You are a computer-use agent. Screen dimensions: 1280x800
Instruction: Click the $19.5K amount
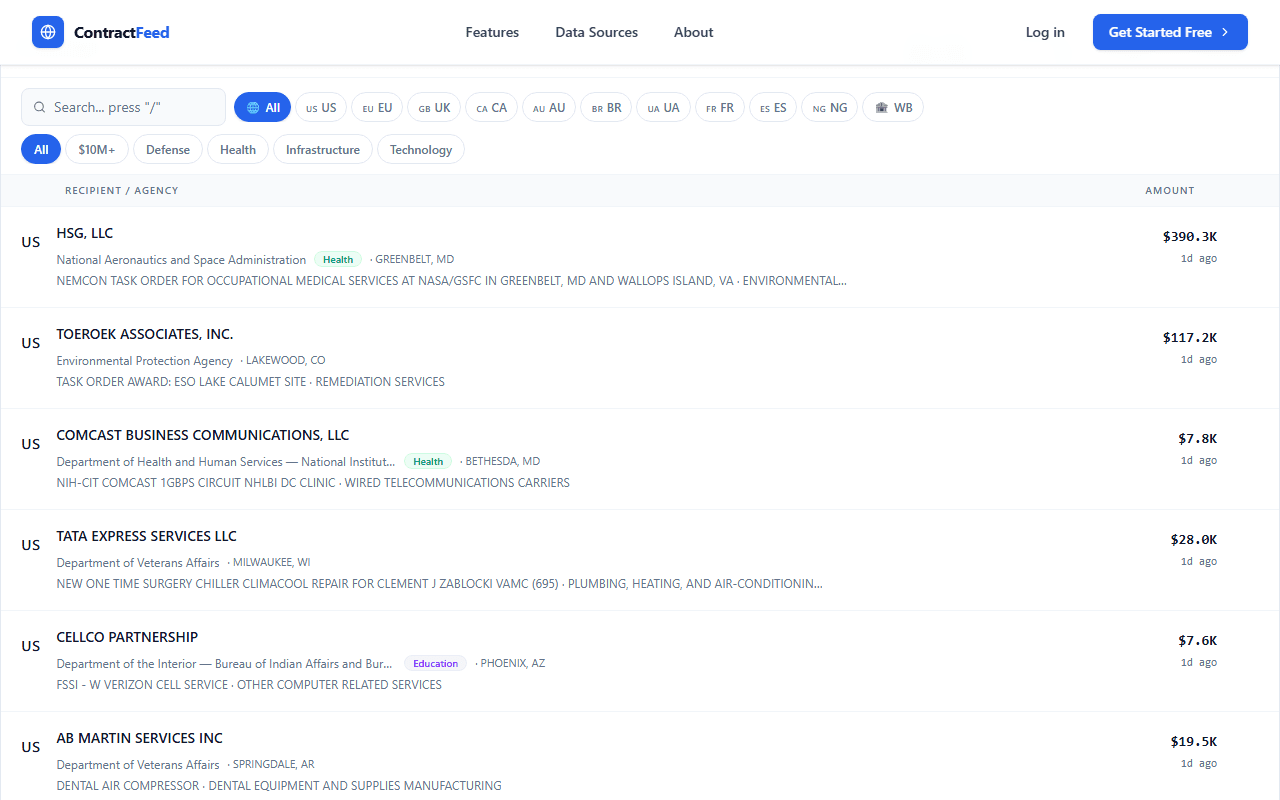(1194, 742)
